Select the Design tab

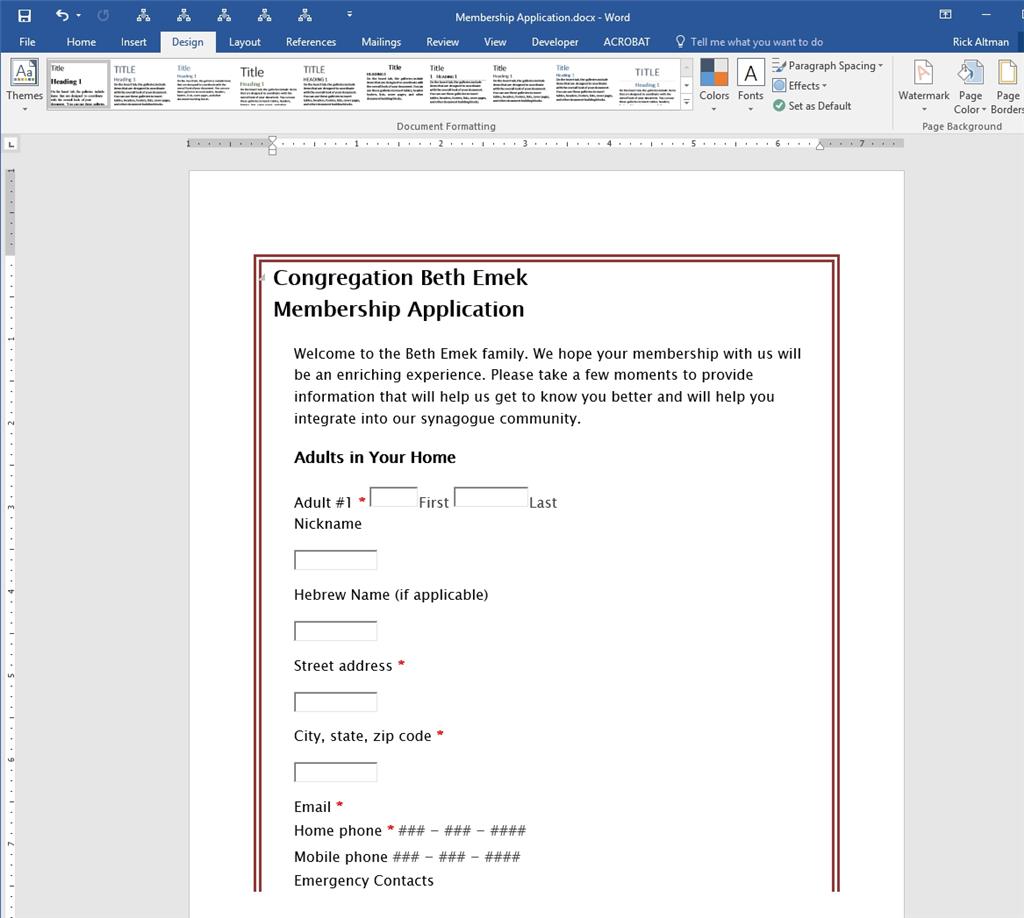[x=187, y=42]
